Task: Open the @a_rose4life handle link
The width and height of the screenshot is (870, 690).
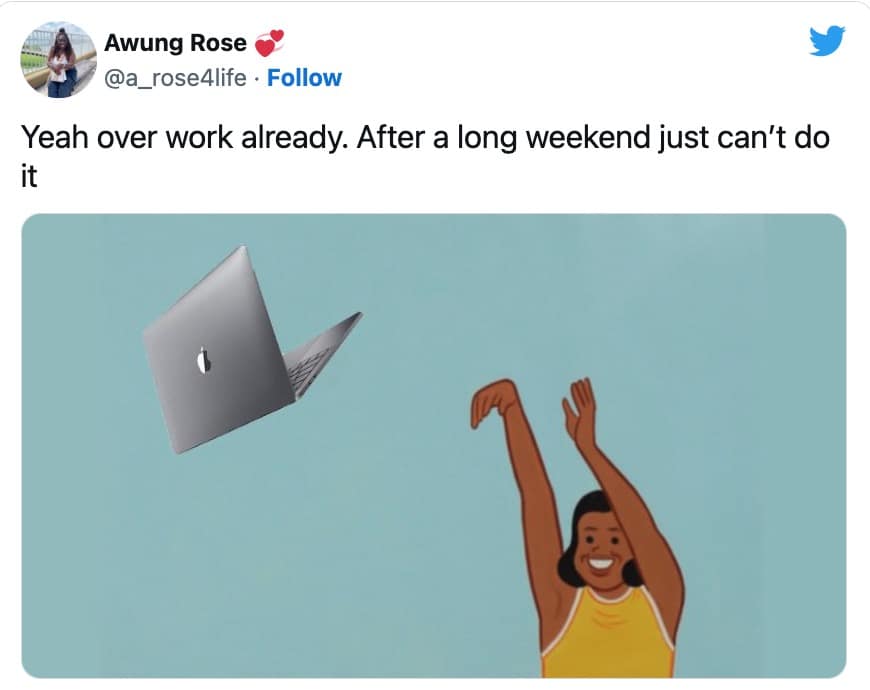Action: click(175, 78)
